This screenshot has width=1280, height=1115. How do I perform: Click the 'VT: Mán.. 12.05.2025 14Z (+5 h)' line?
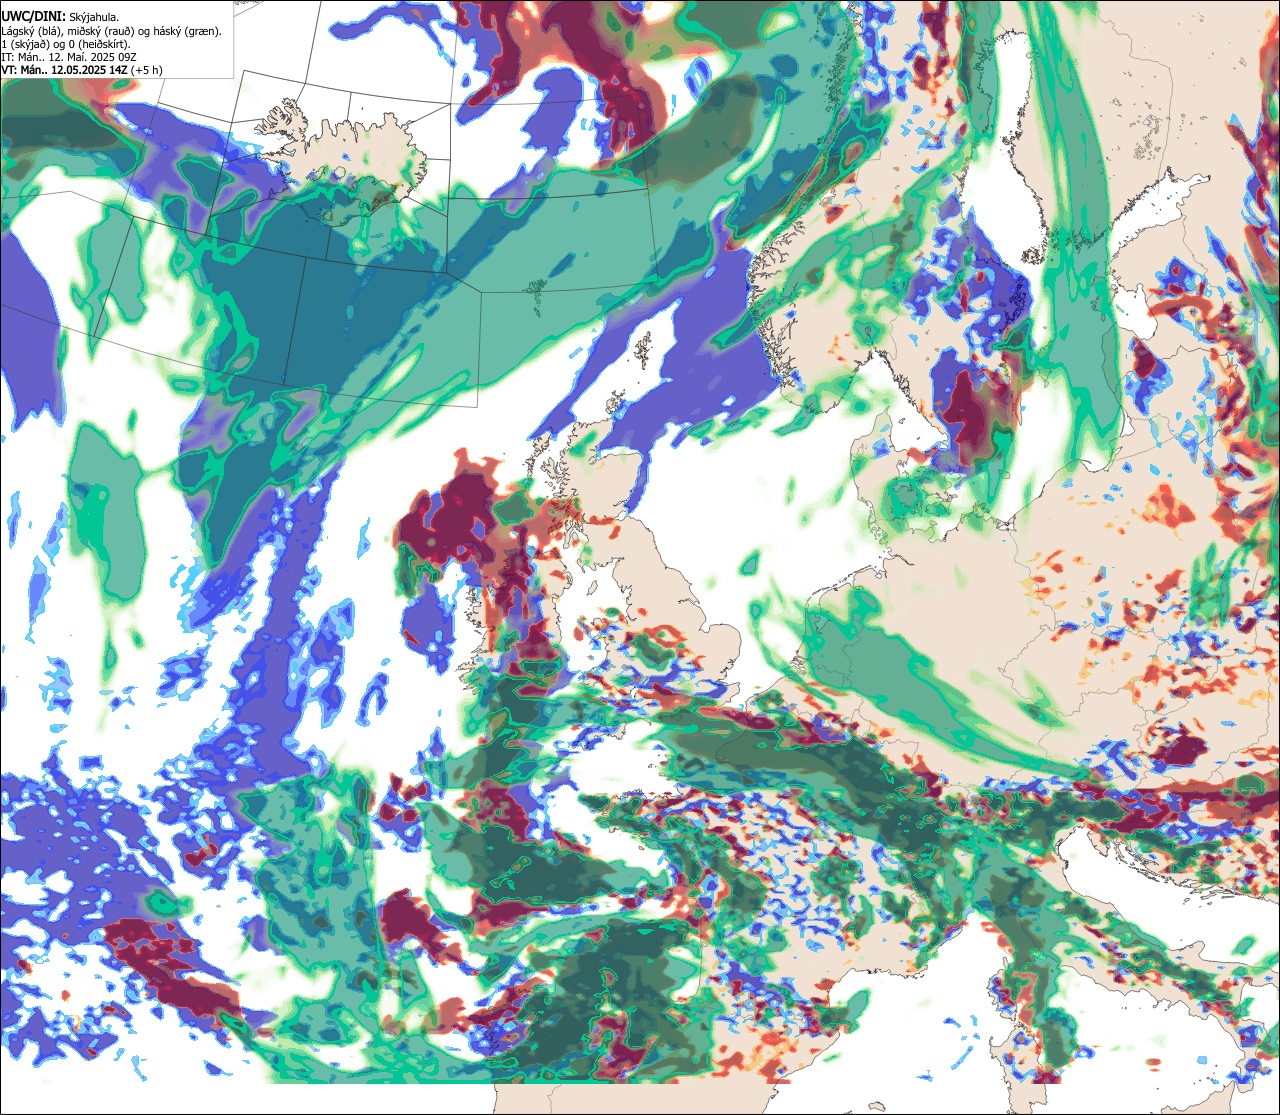[83, 71]
